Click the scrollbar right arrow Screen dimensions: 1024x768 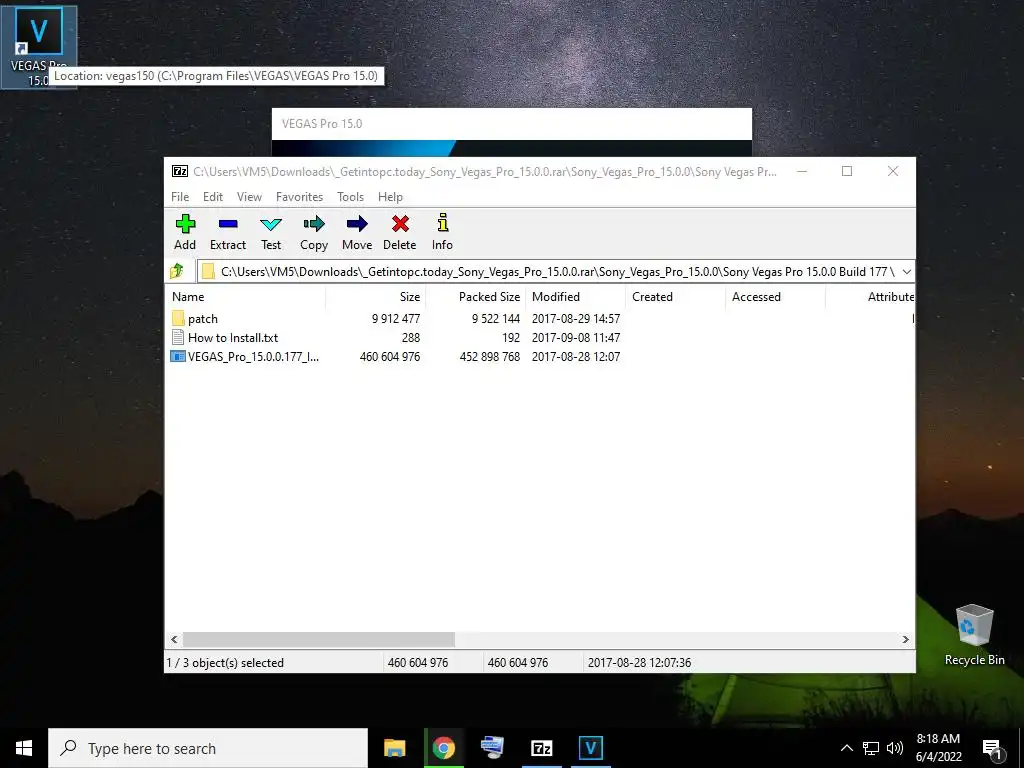(x=906, y=639)
